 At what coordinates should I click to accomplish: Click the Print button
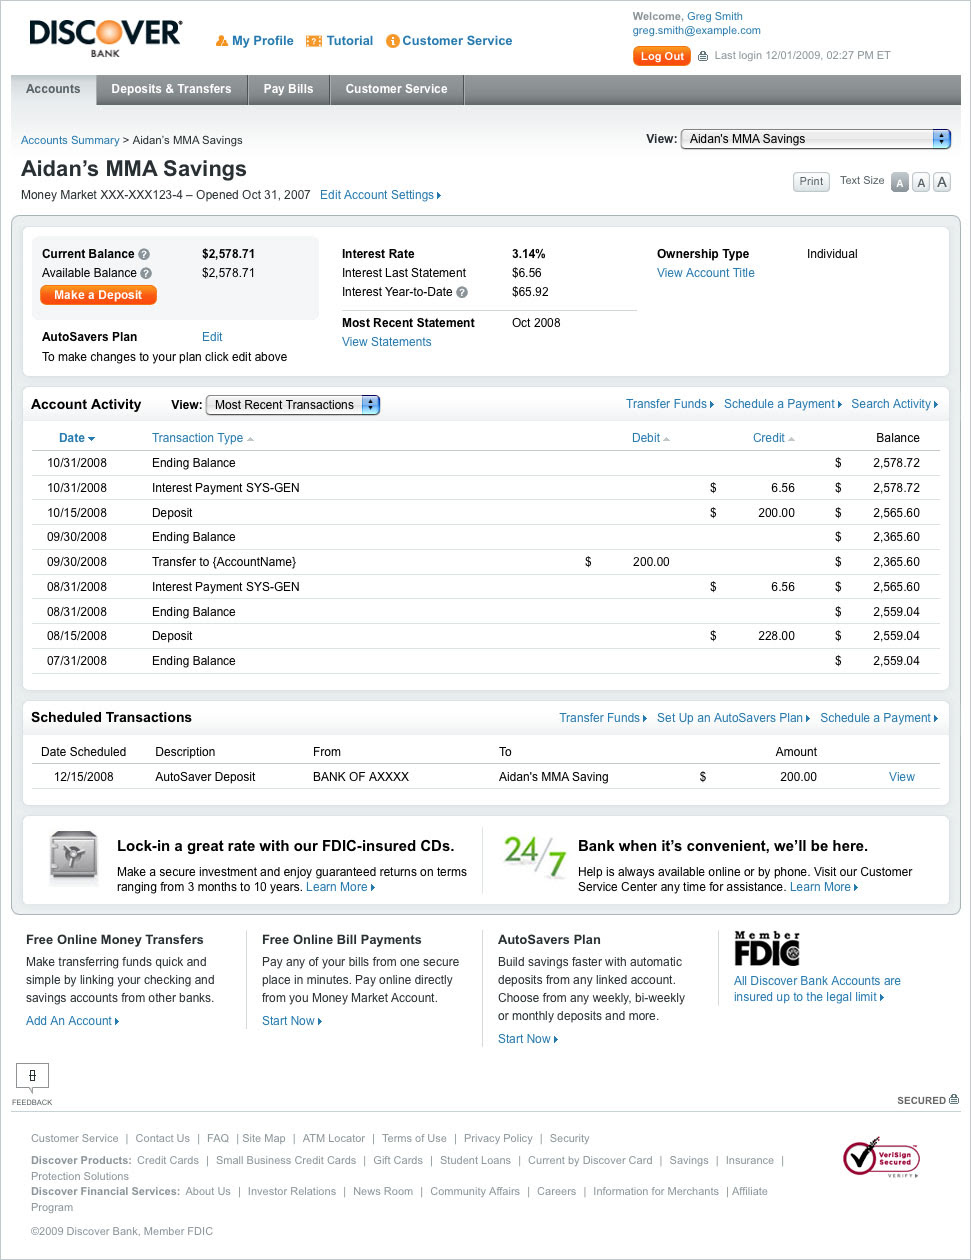click(x=811, y=182)
